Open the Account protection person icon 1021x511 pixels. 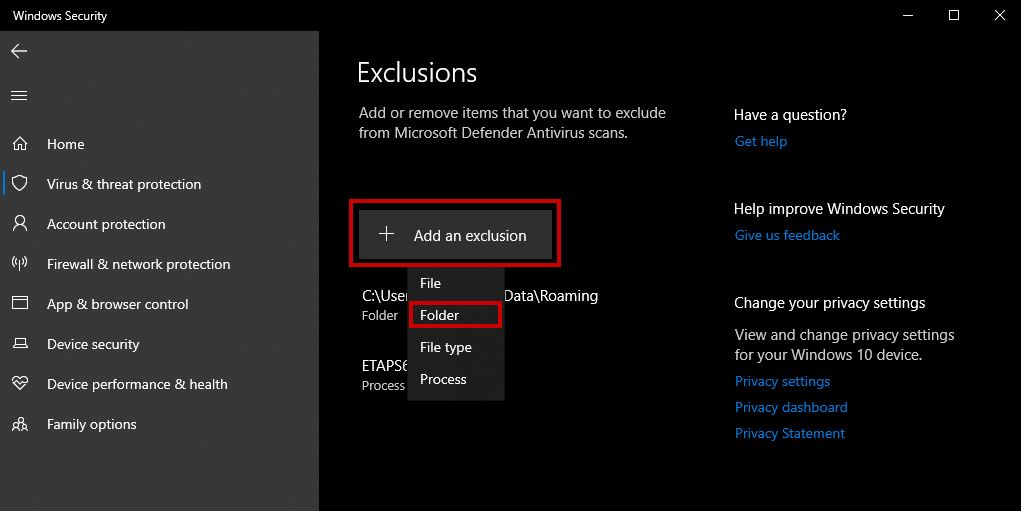19,224
